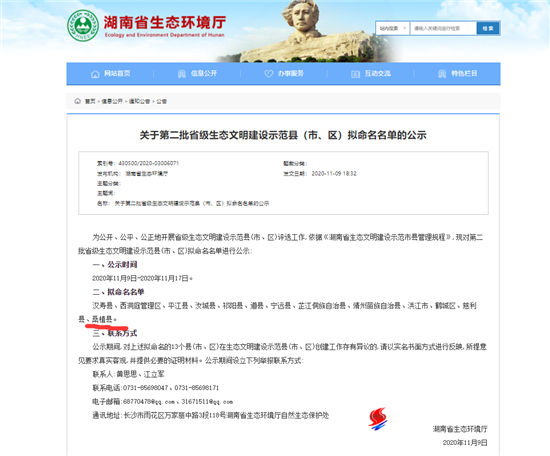Focus the keyword search input field
This screenshot has height=456, width=550.
tap(443, 28)
